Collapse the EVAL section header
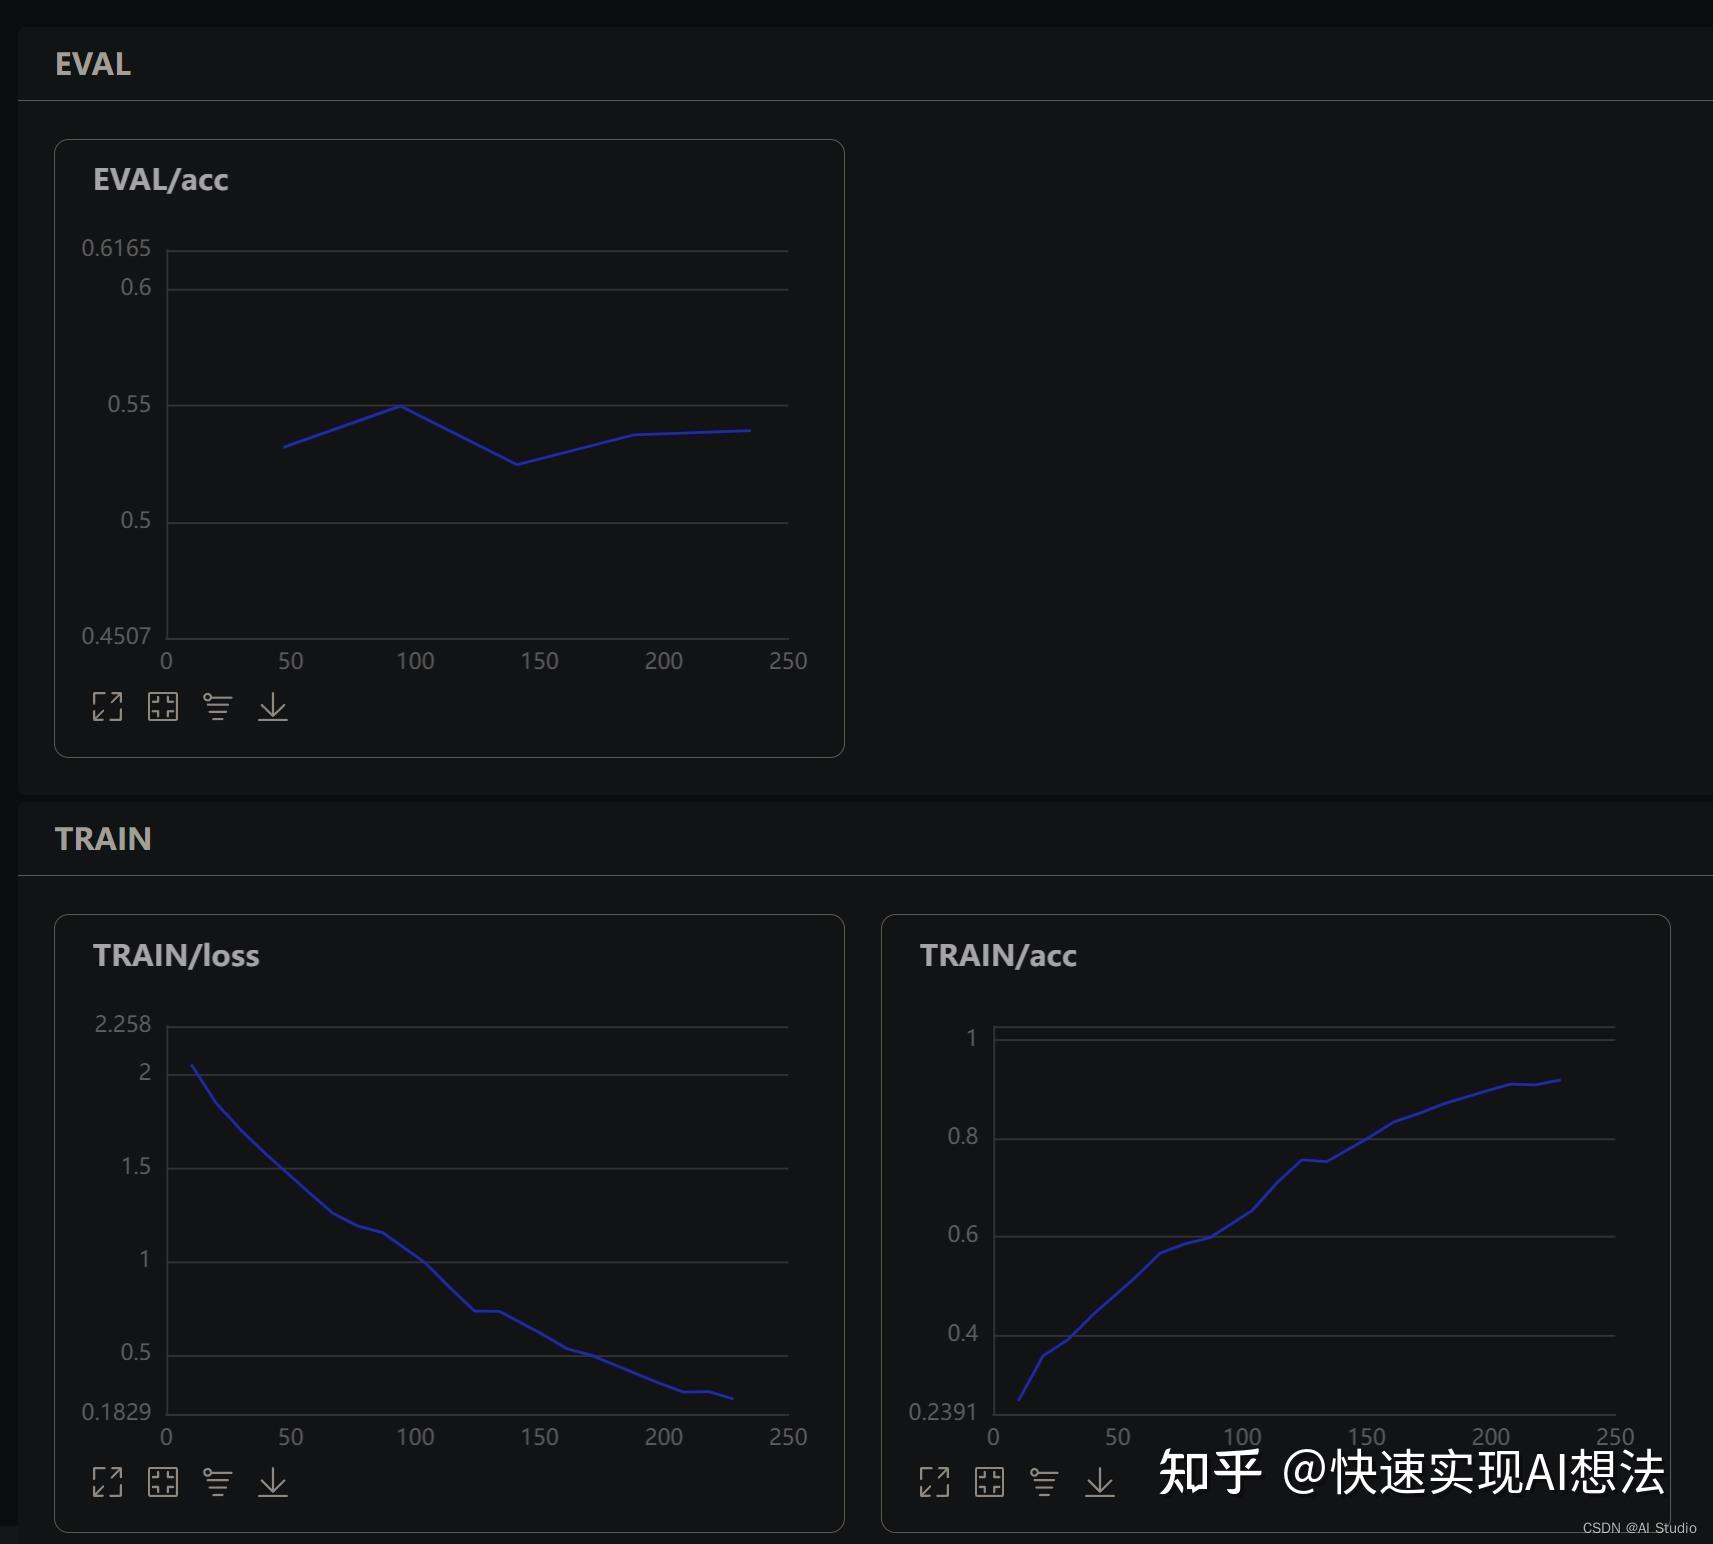 [93, 64]
